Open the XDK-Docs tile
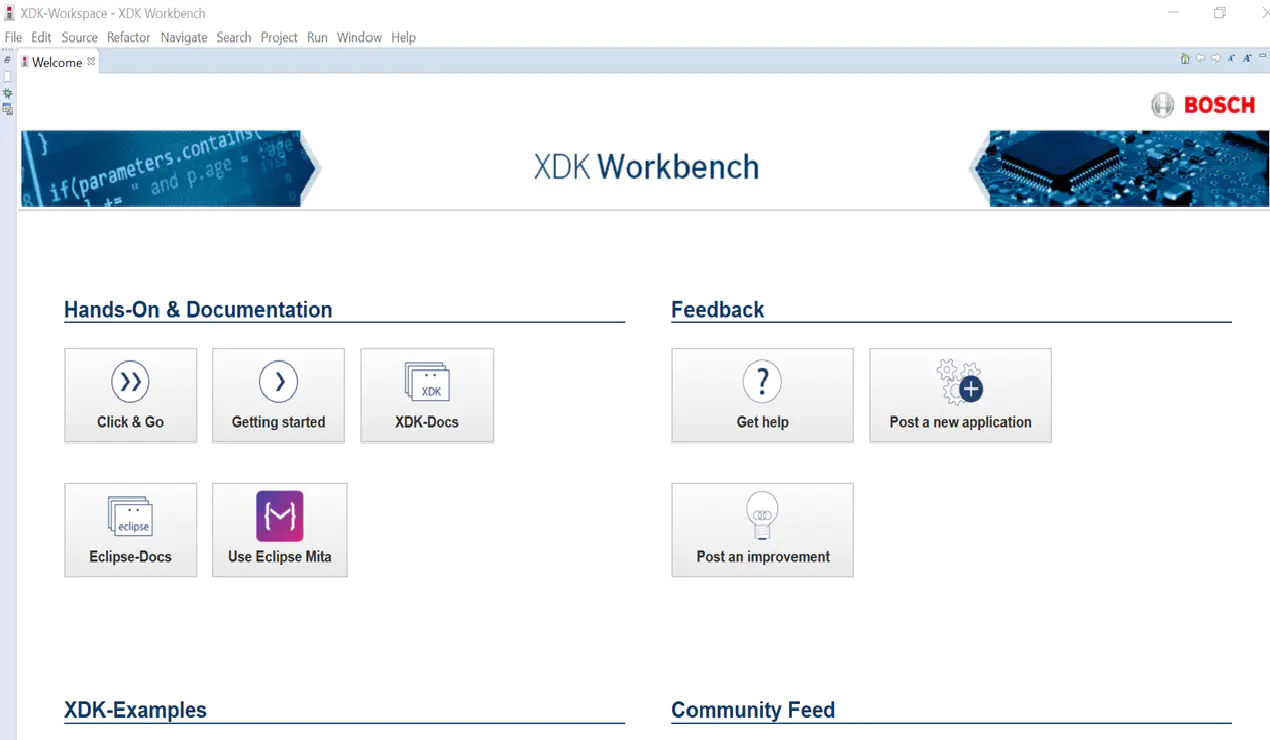This screenshot has height=740, width=1270. pyautogui.click(x=427, y=395)
